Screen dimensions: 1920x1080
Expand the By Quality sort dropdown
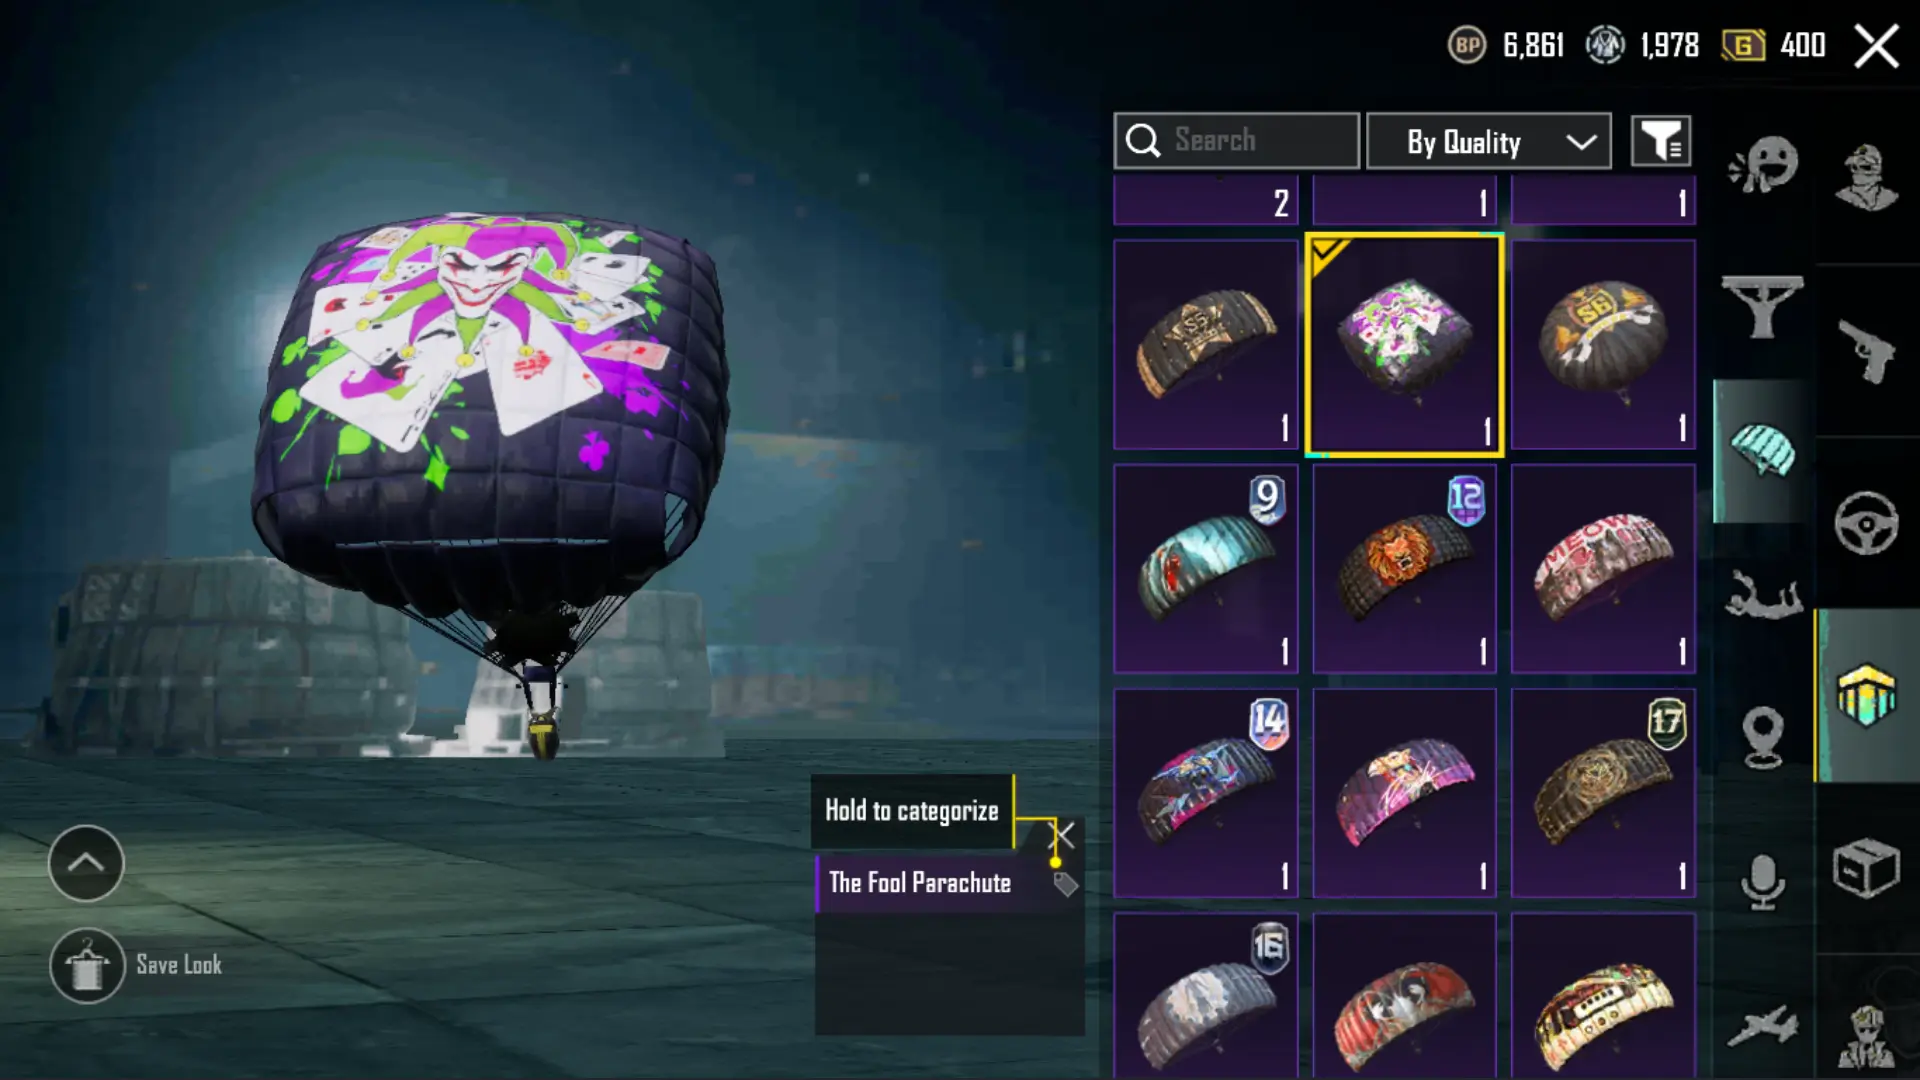click(x=1489, y=141)
